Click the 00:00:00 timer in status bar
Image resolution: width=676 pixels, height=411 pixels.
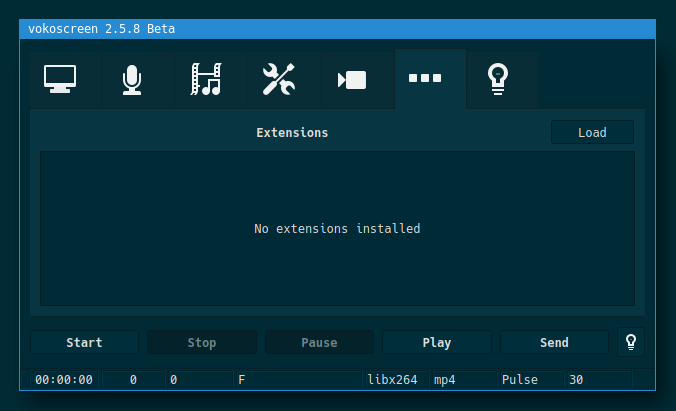click(x=64, y=380)
